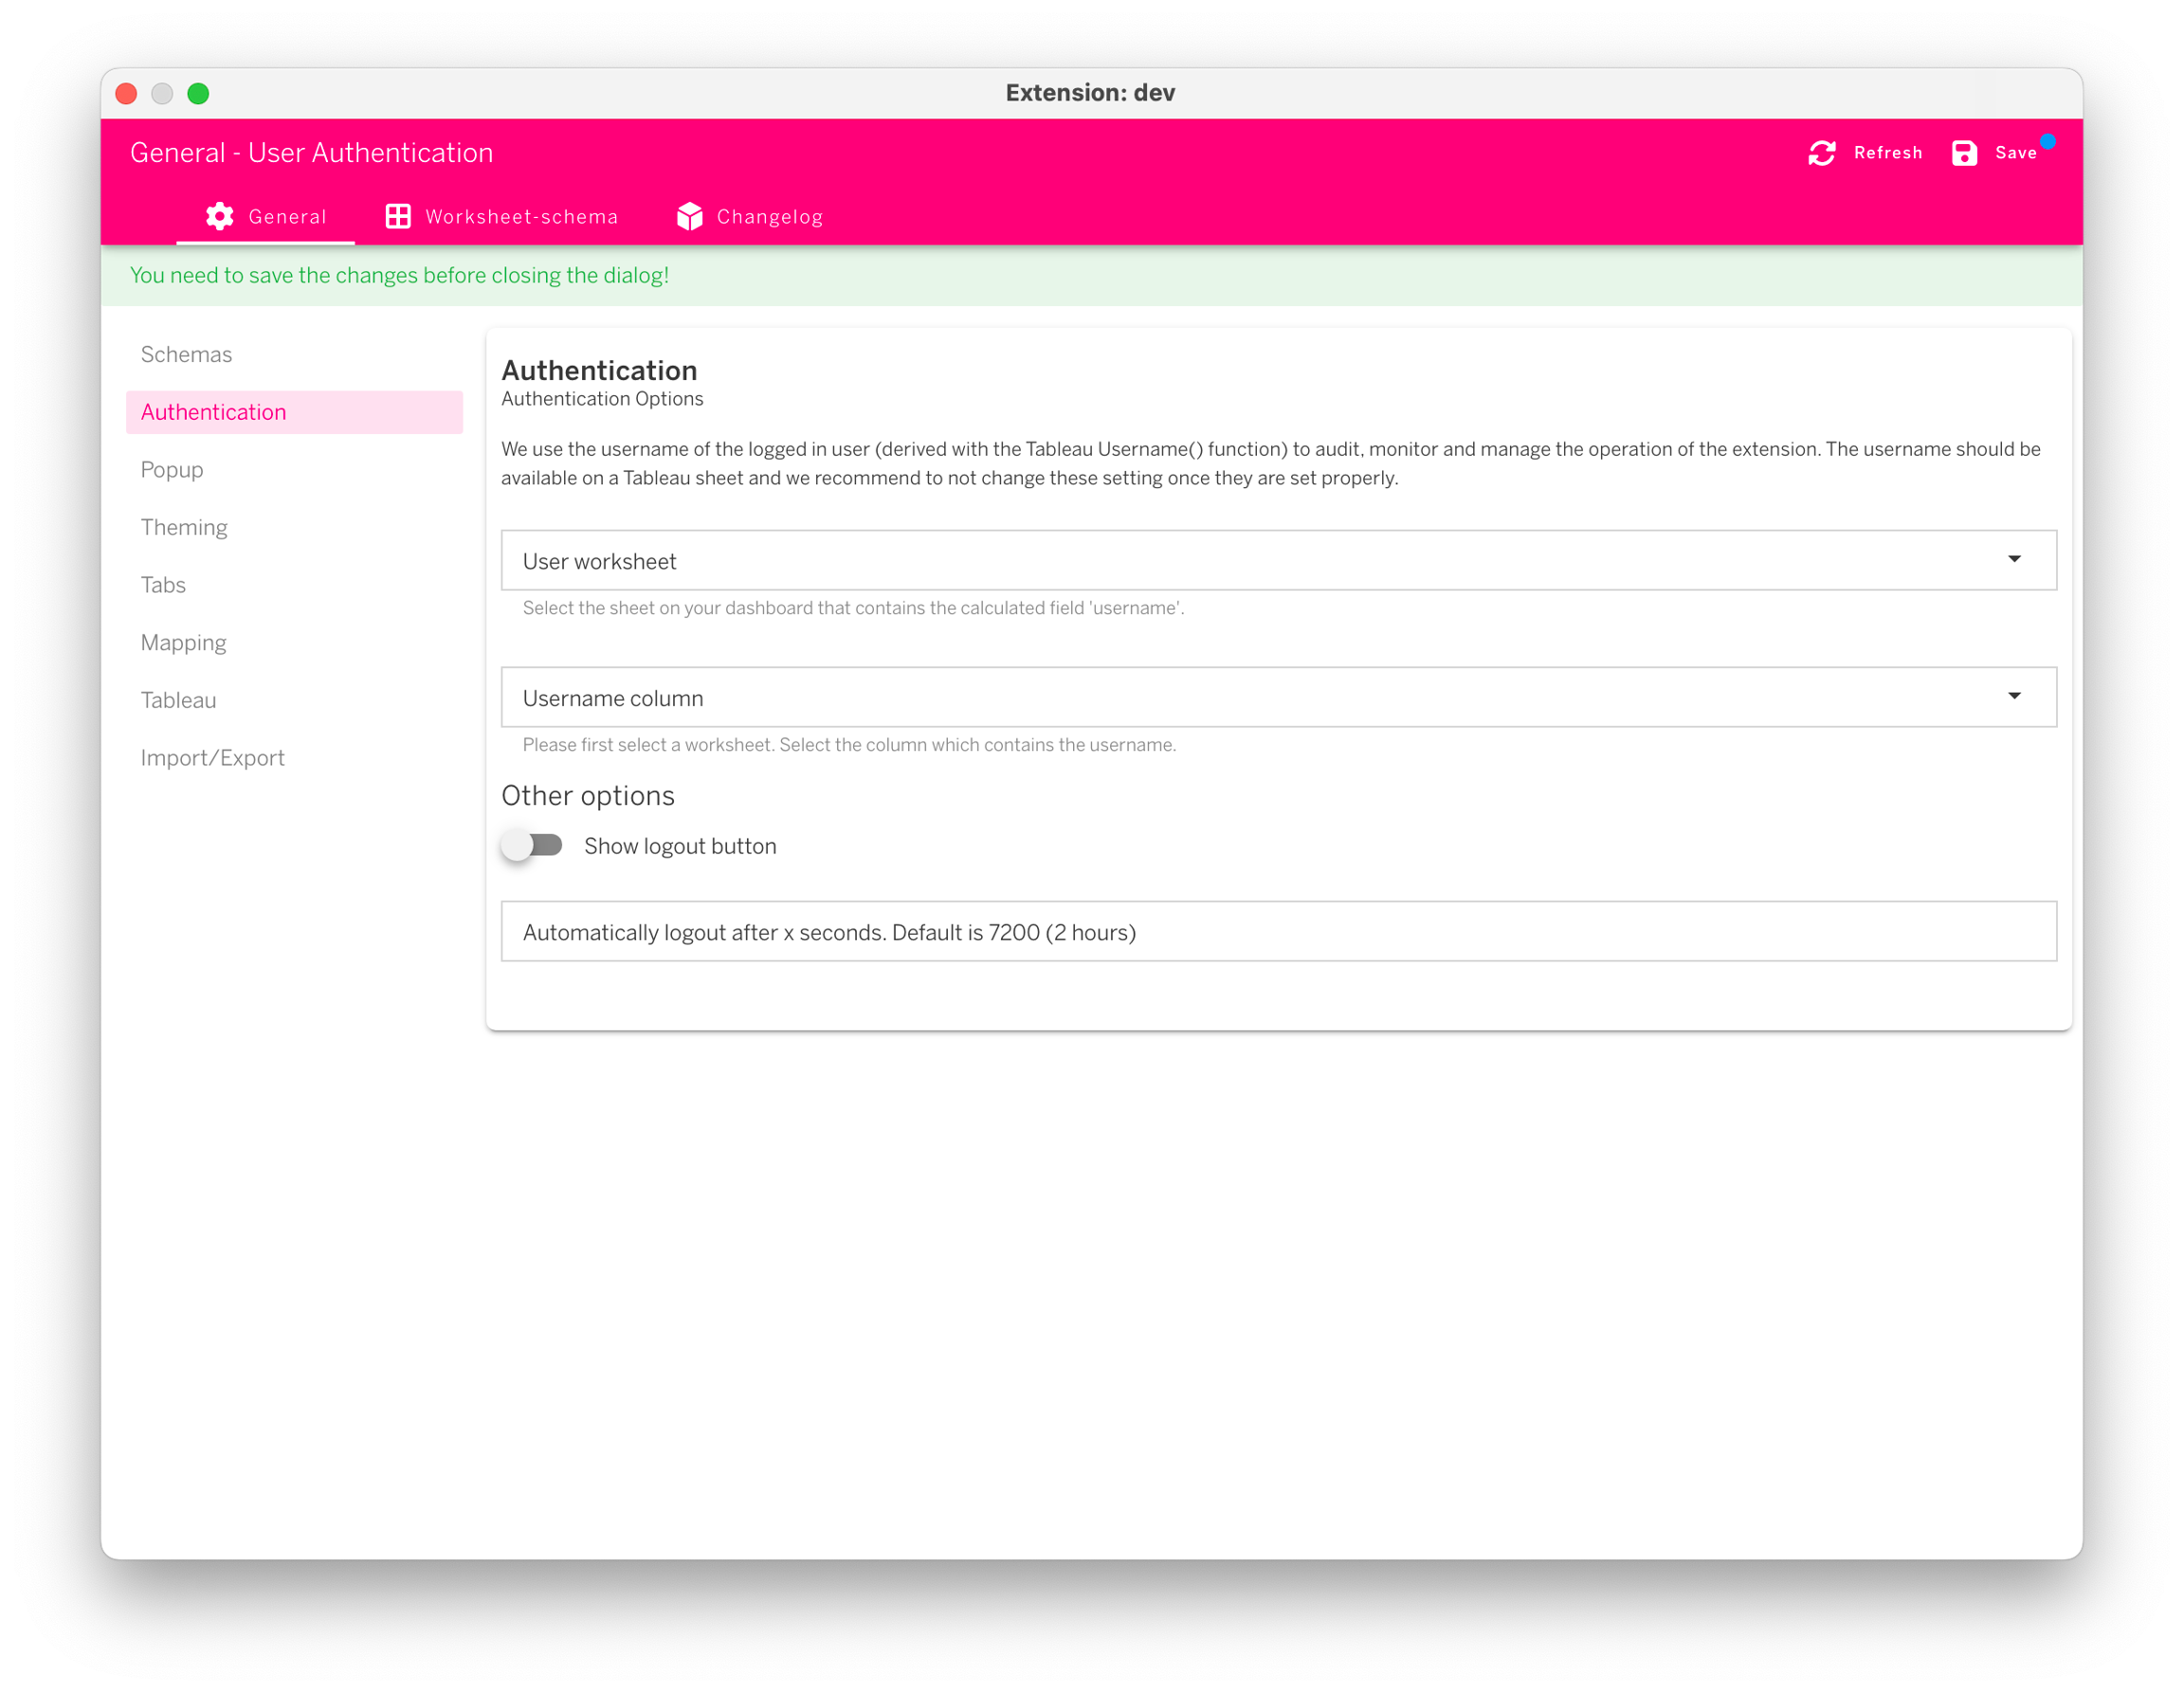Image resolution: width=2184 pixels, height=1693 pixels.
Task: Open the Import/Export section
Action: 212,758
